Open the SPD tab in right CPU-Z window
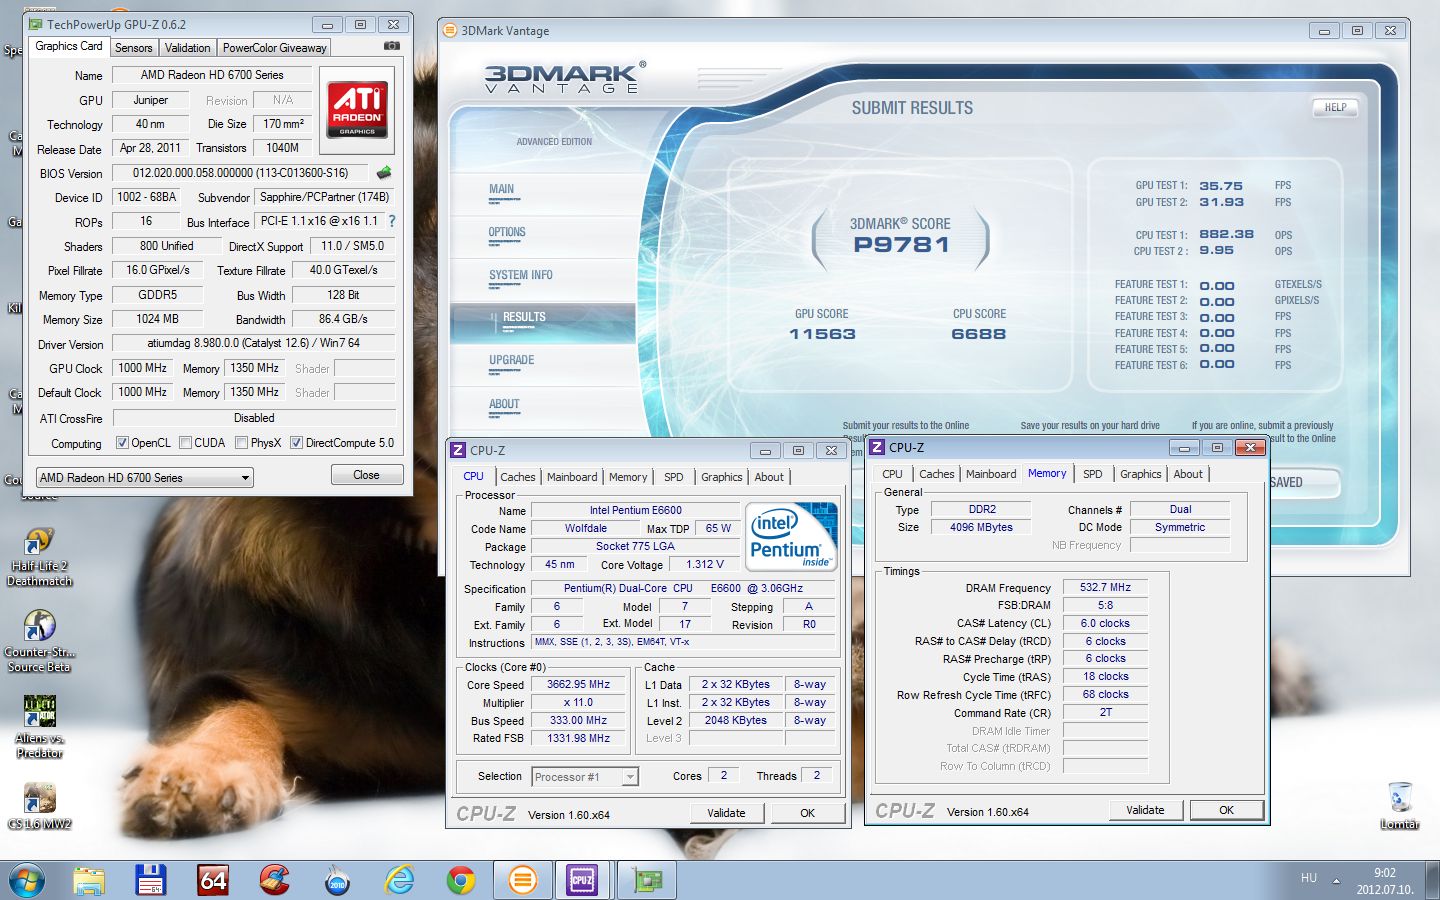Viewport: 1440px width, 900px height. (1093, 474)
